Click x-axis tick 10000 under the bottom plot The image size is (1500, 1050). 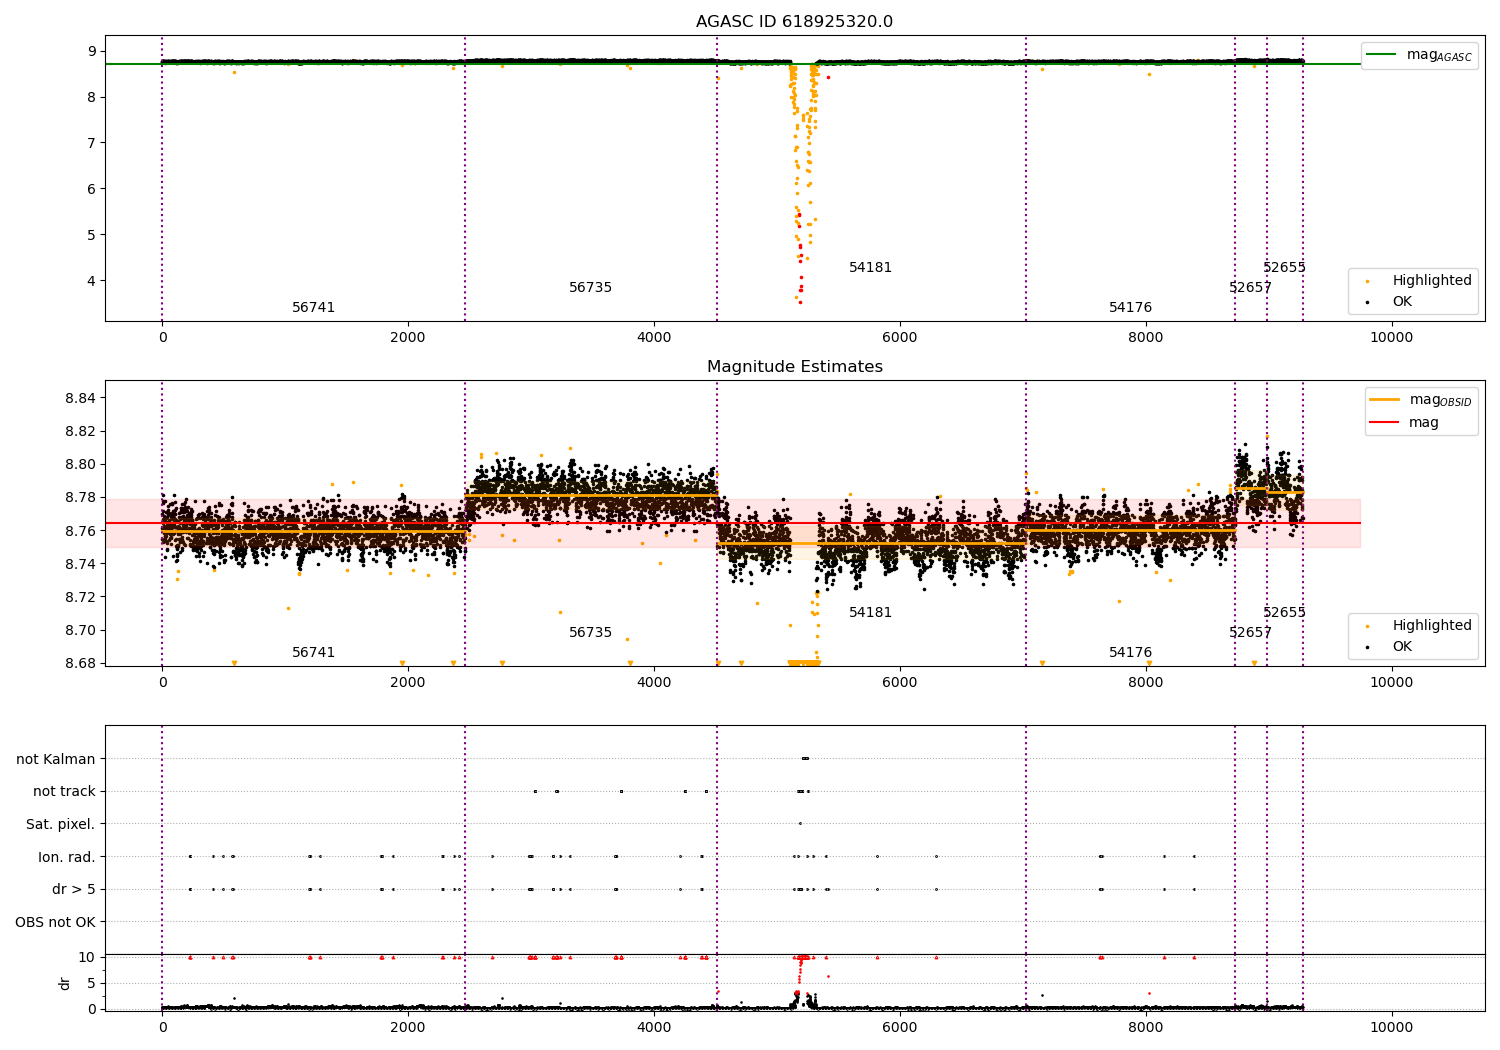(x=1391, y=1027)
